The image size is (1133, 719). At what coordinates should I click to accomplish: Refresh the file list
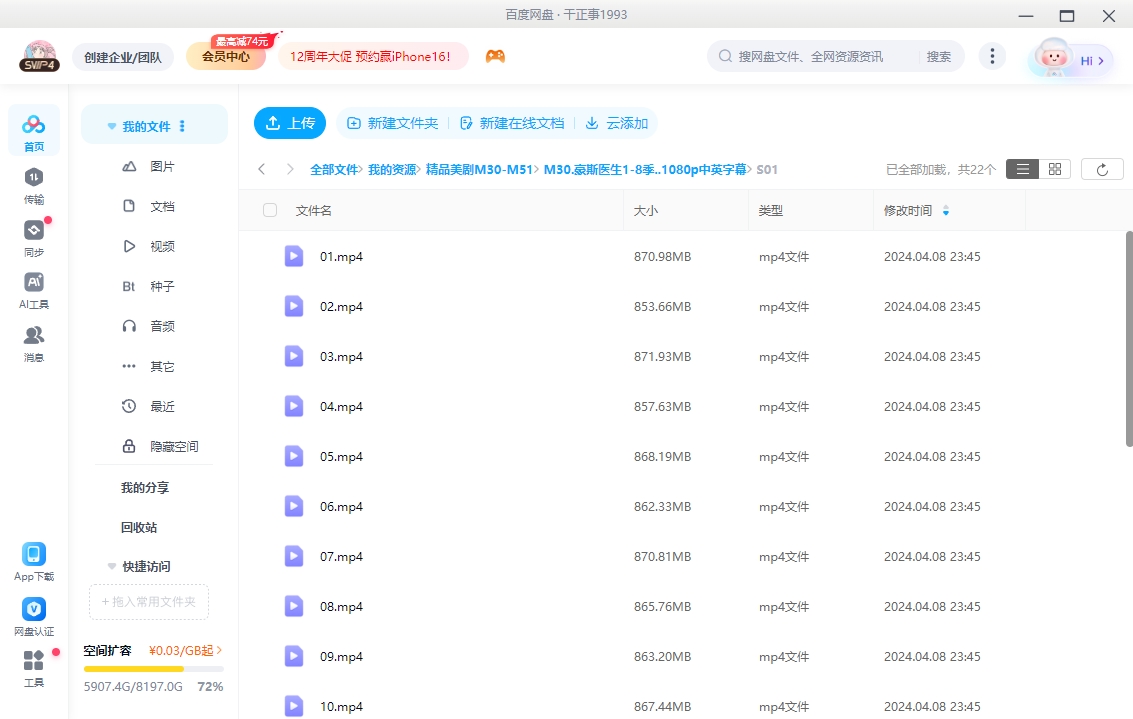(x=1101, y=168)
